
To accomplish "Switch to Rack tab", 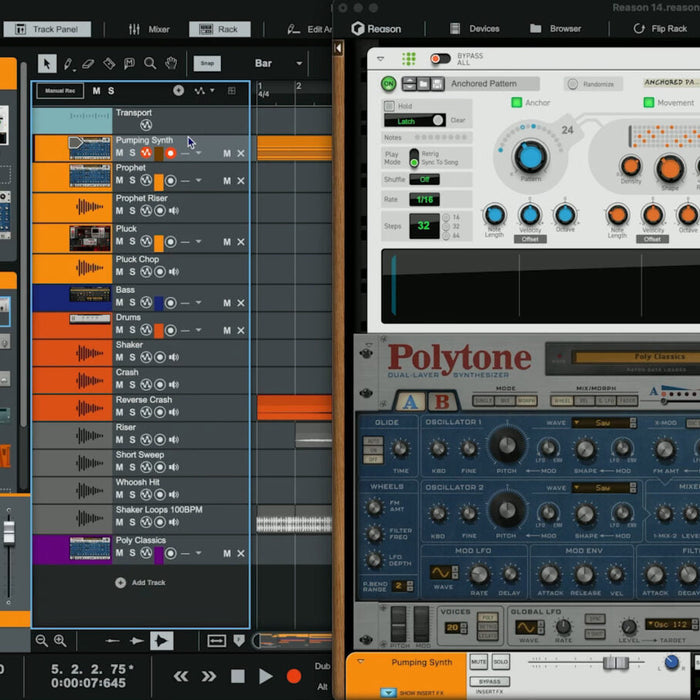I will click(x=220, y=29).
